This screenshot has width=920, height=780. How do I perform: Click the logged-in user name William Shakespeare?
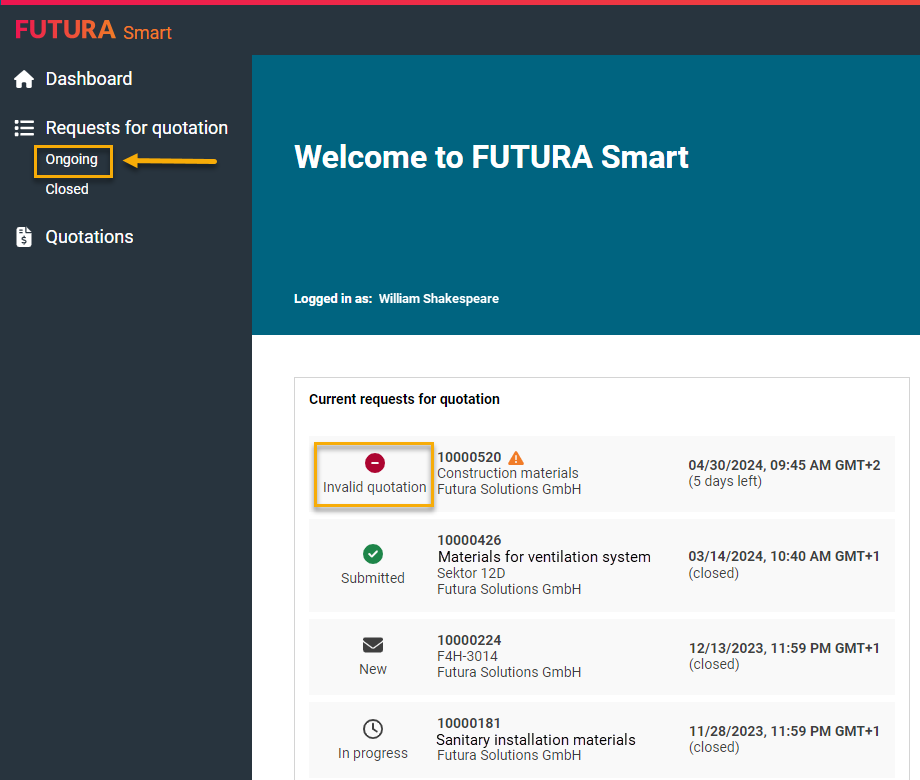(438, 299)
